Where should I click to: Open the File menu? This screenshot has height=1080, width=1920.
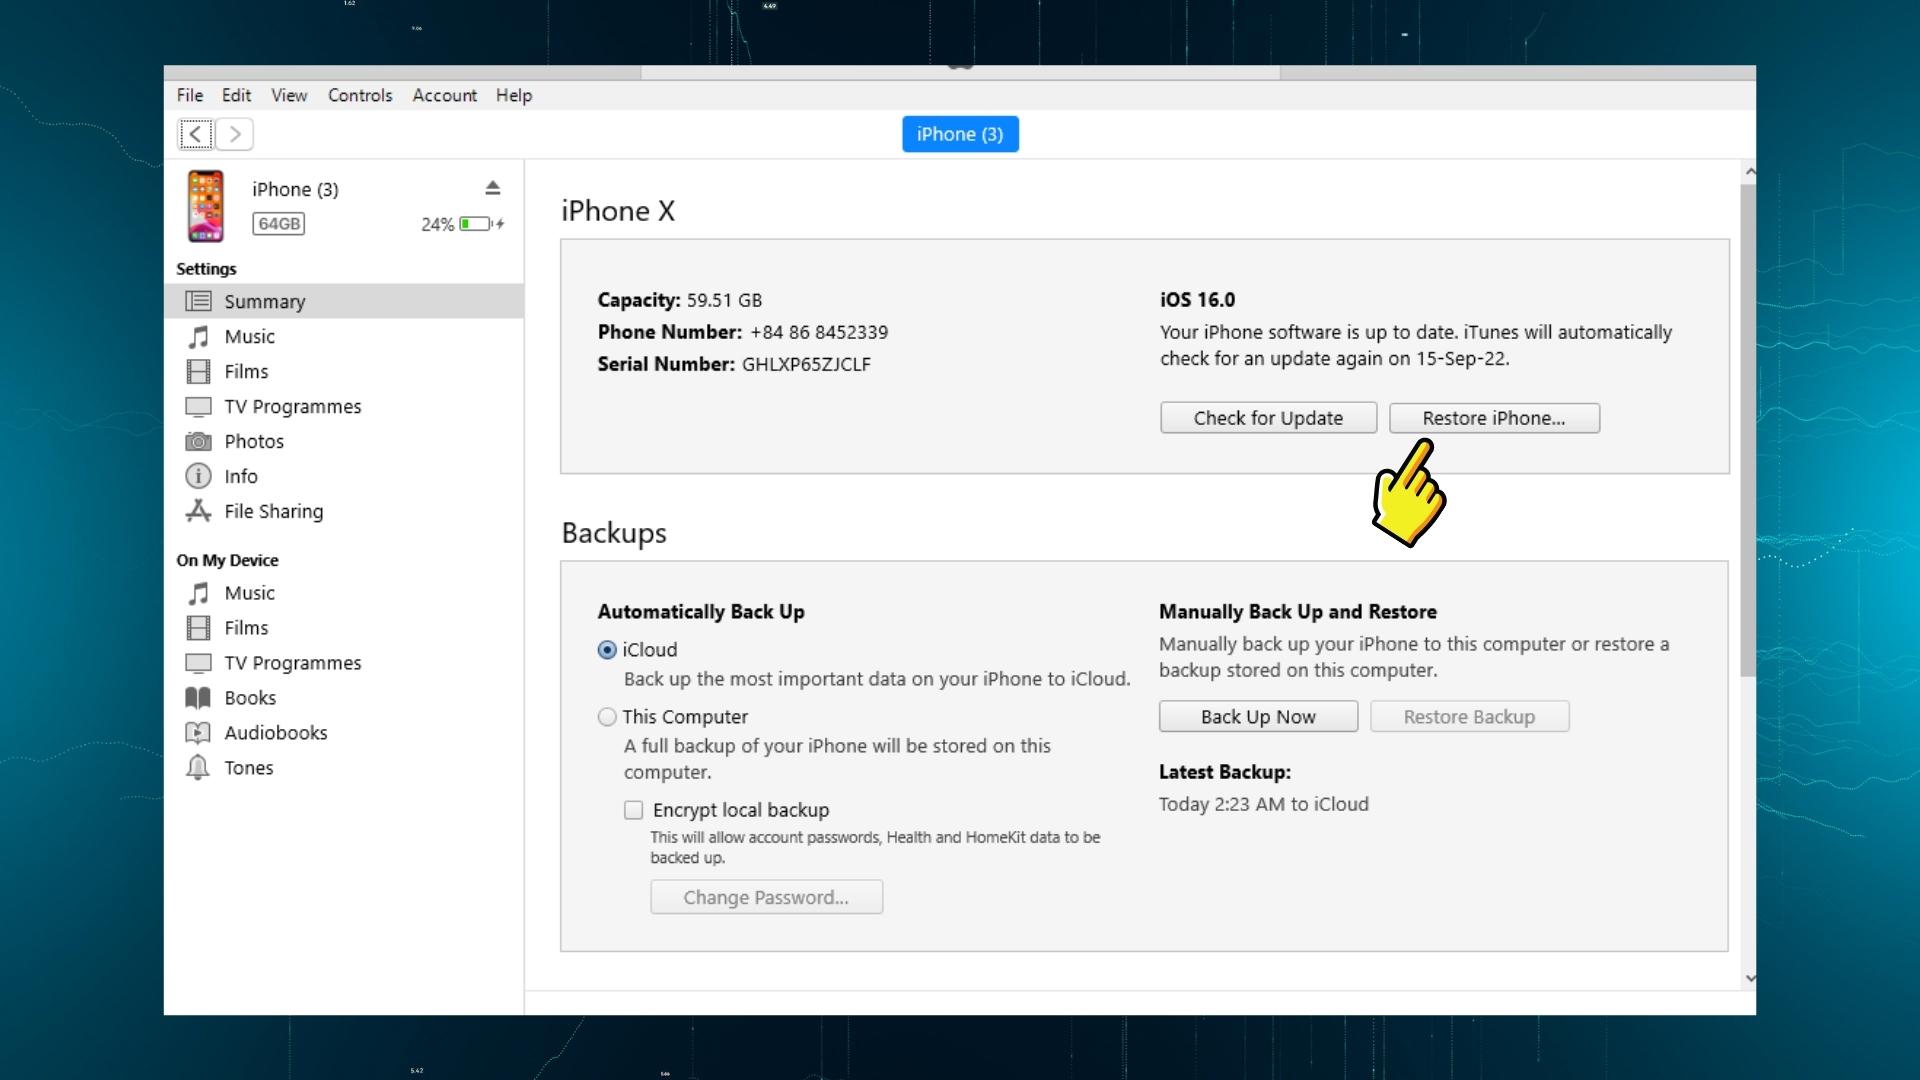click(190, 95)
